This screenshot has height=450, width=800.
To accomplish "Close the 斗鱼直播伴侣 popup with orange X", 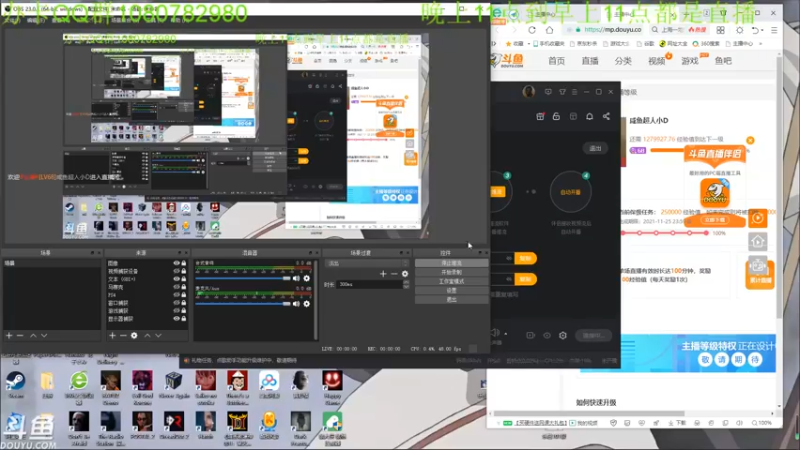I will pos(750,140).
